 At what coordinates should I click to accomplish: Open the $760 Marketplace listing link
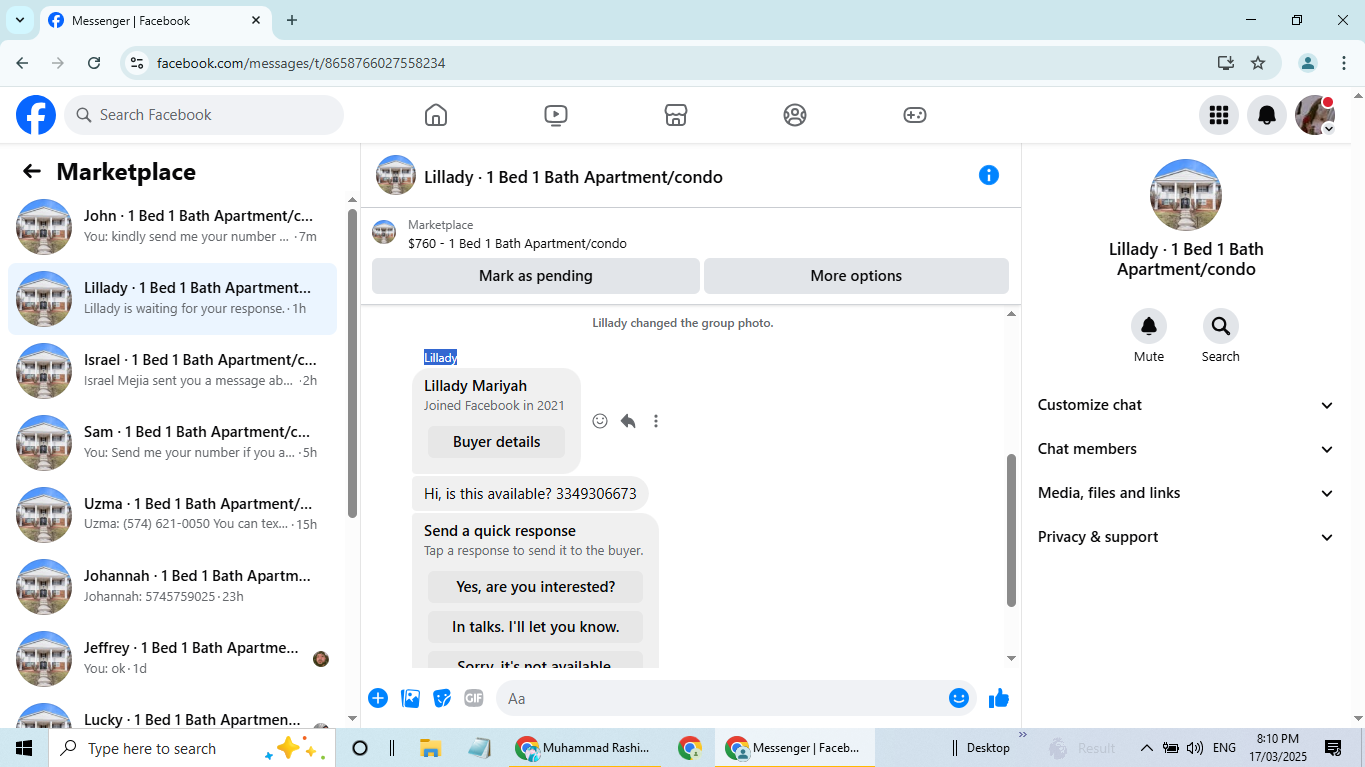(x=517, y=243)
